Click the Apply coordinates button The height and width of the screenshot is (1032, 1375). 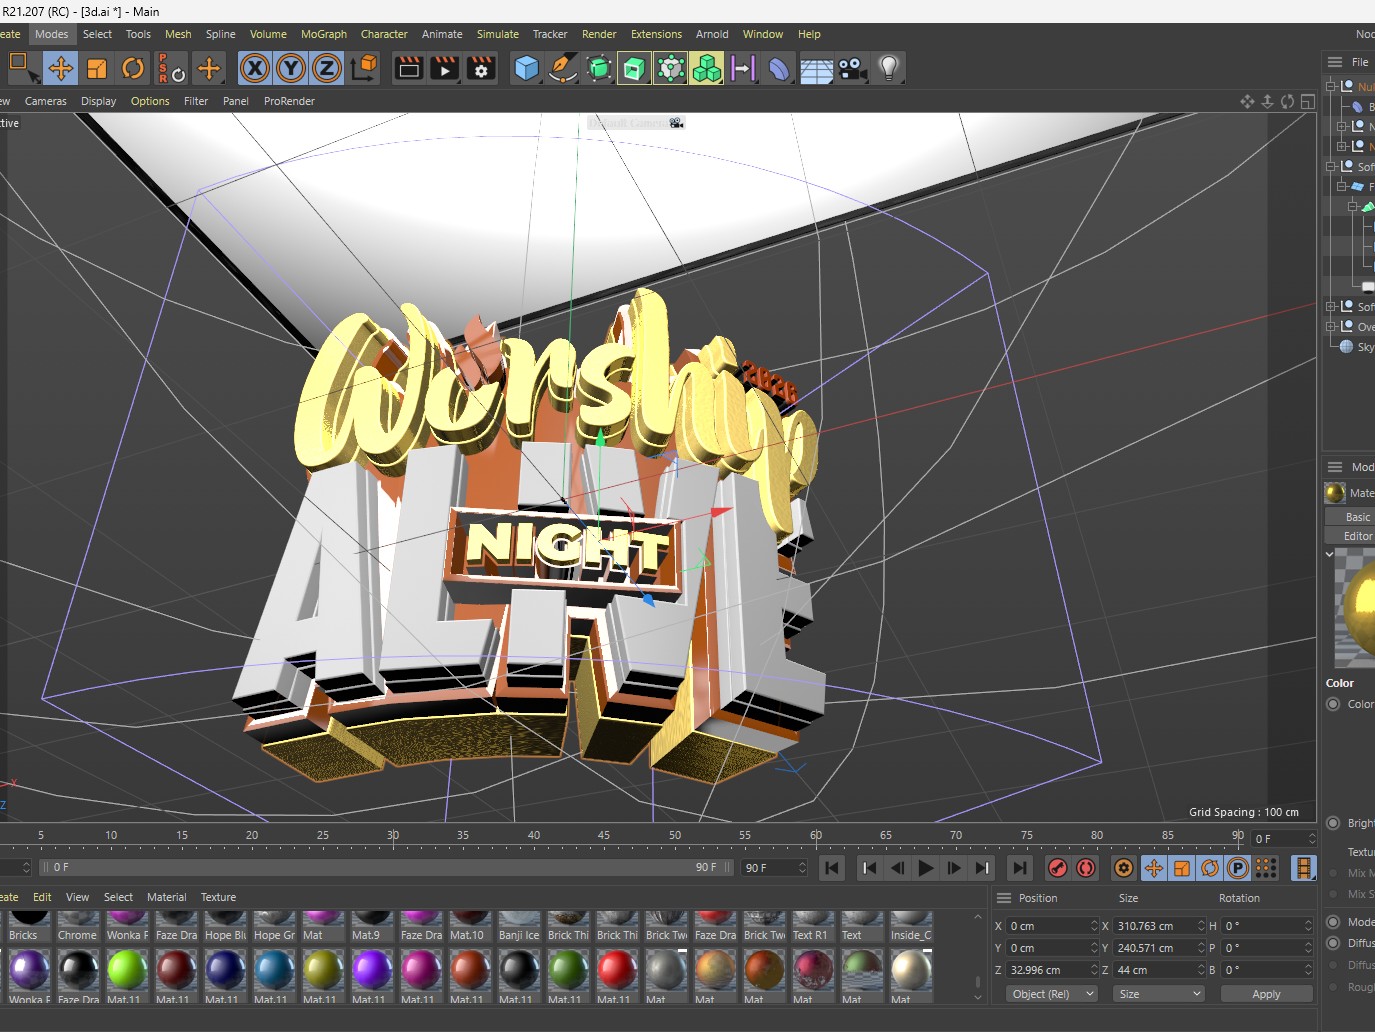tap(1266, 994)
